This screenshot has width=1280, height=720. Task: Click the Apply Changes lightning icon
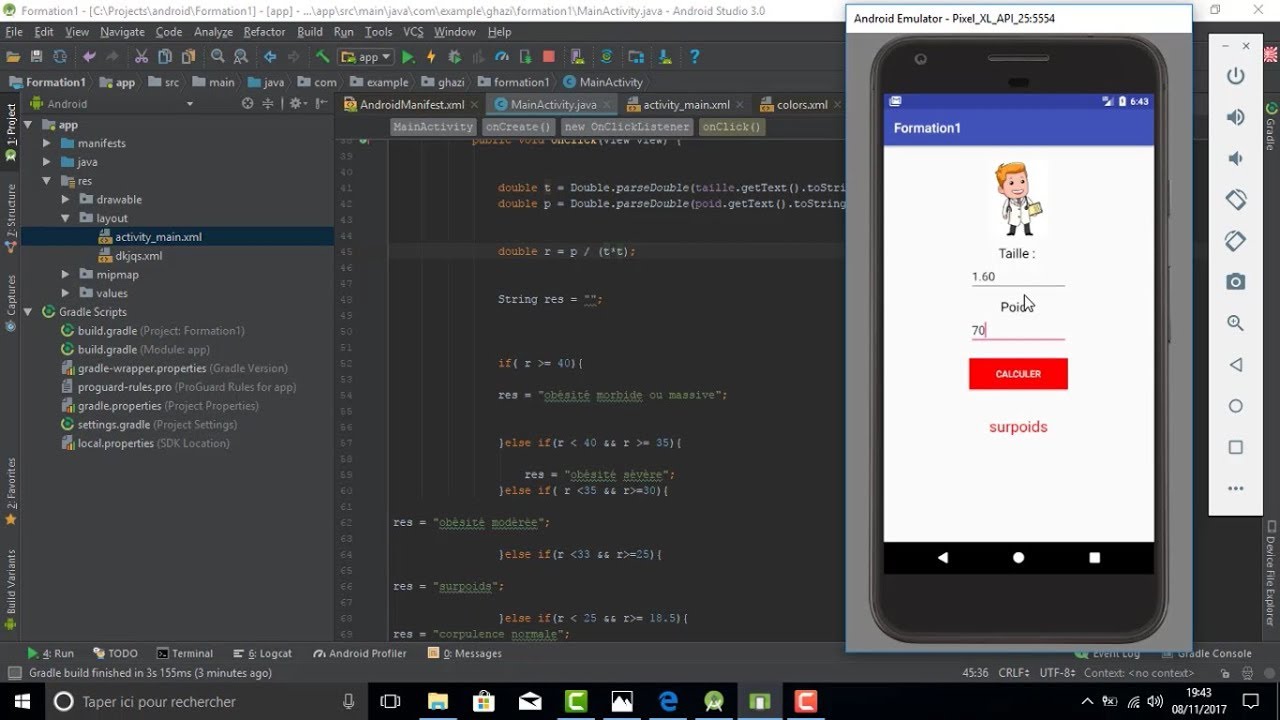click(x=431, y=57)
